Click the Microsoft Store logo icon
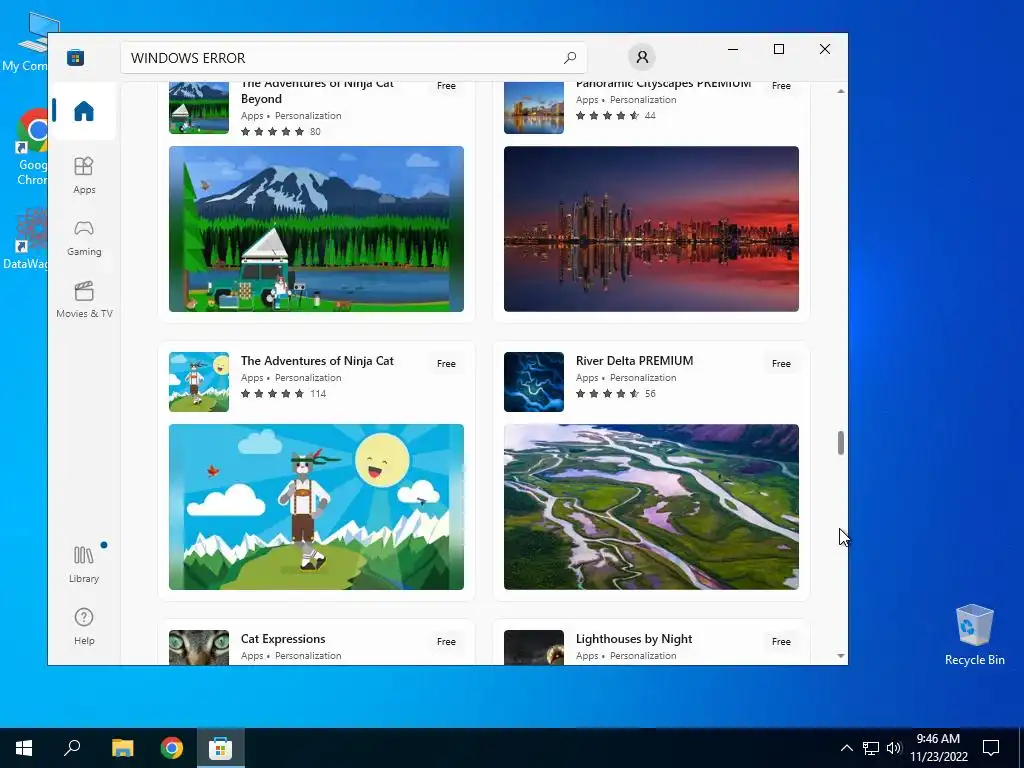1024x768 pixels. tap(75, 57)
